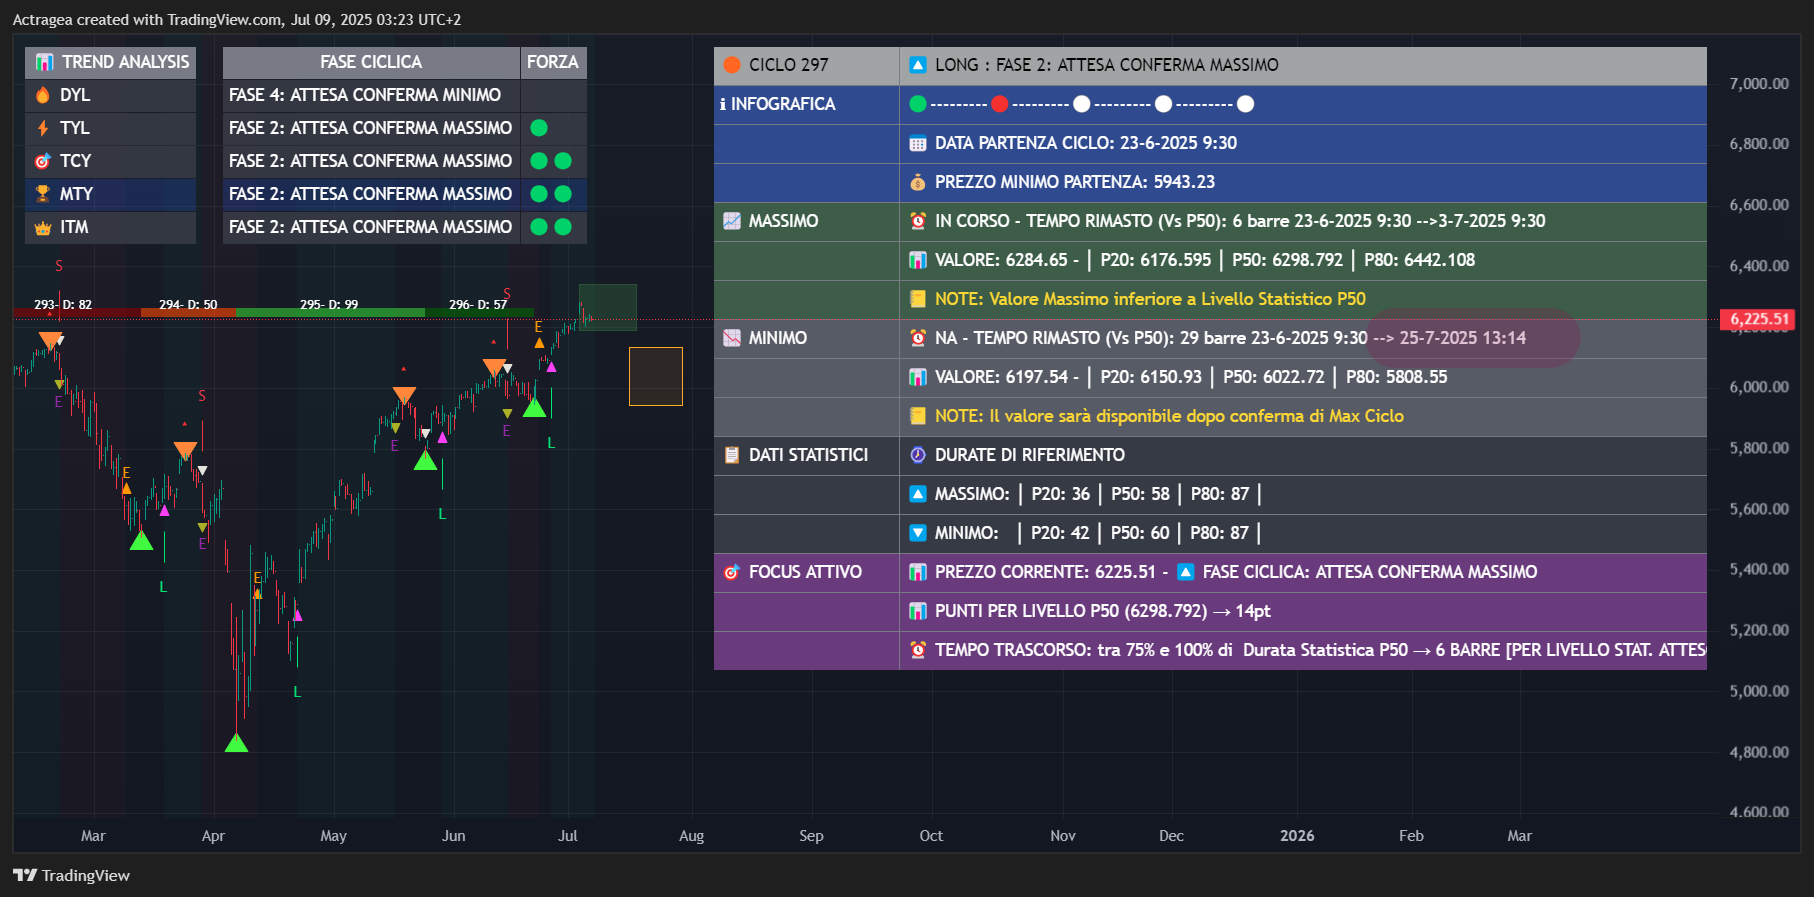Click the cycle label 296- D: 57
Viewport: 1814px width, 897px height.
(x=478, y=304)
